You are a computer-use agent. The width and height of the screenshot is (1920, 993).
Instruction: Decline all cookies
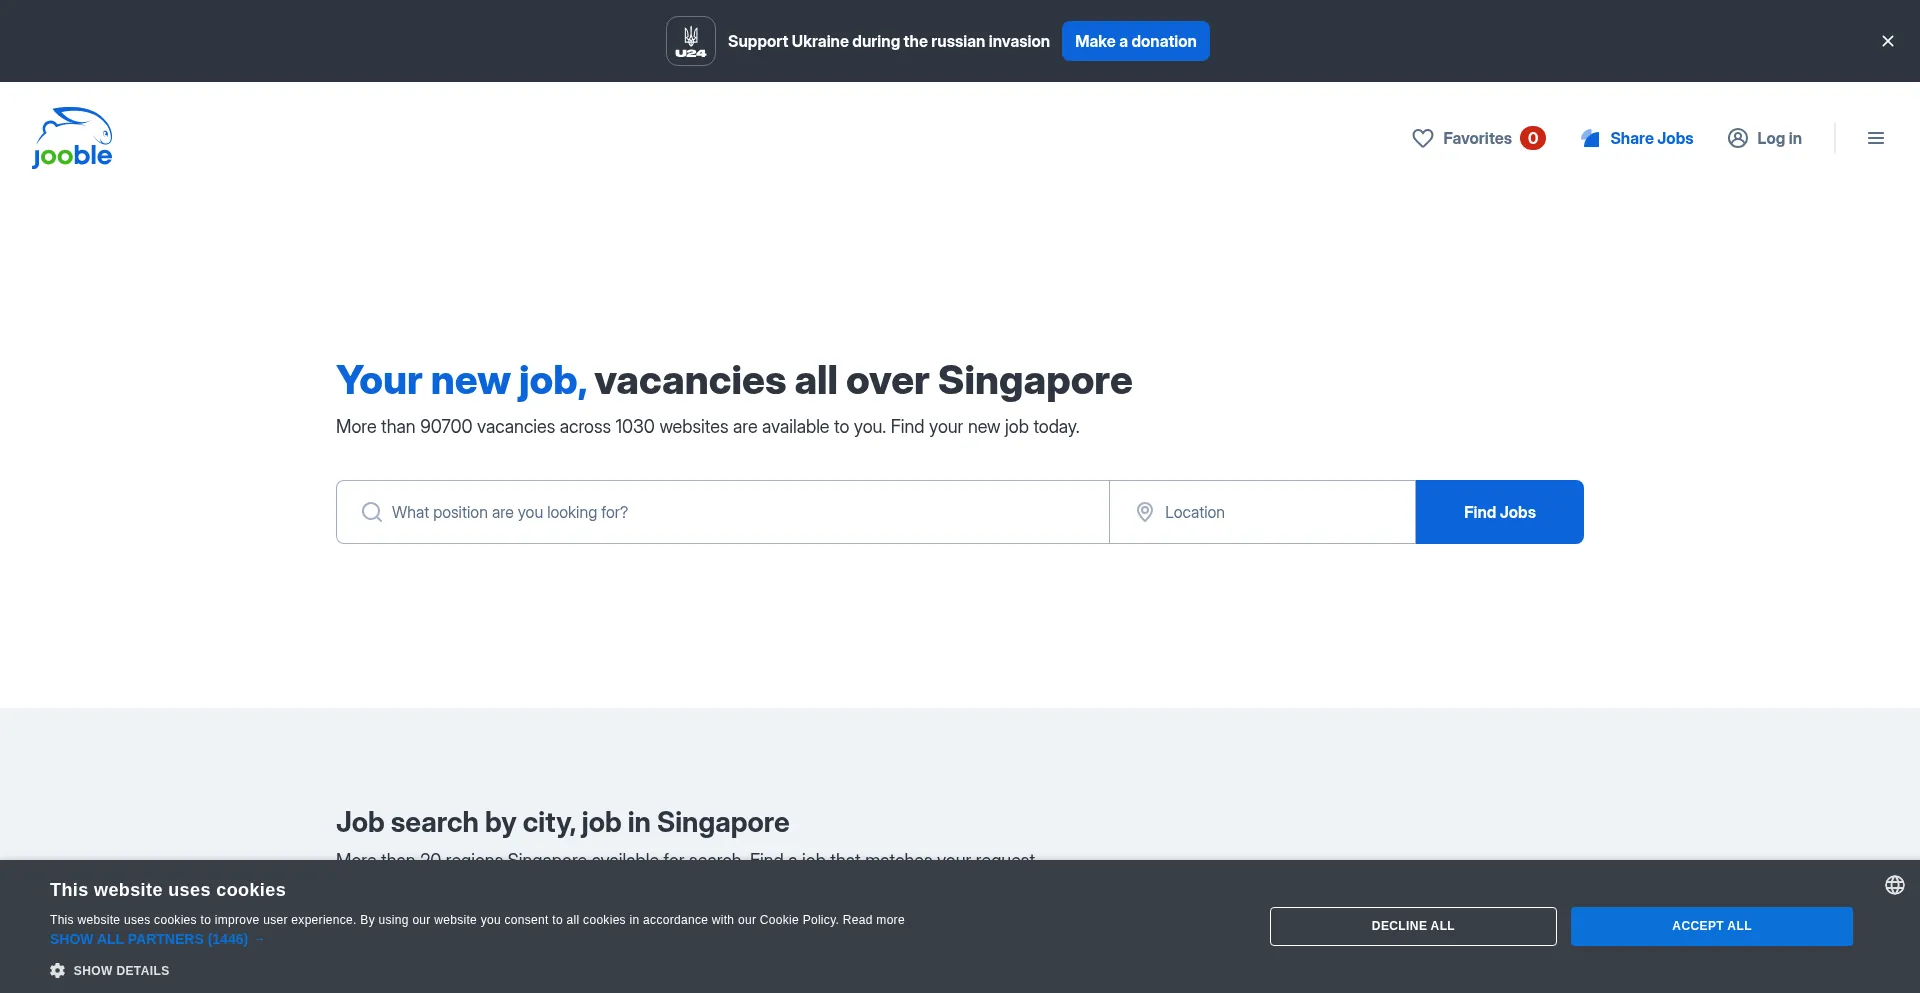click(x=1412, y=926)
